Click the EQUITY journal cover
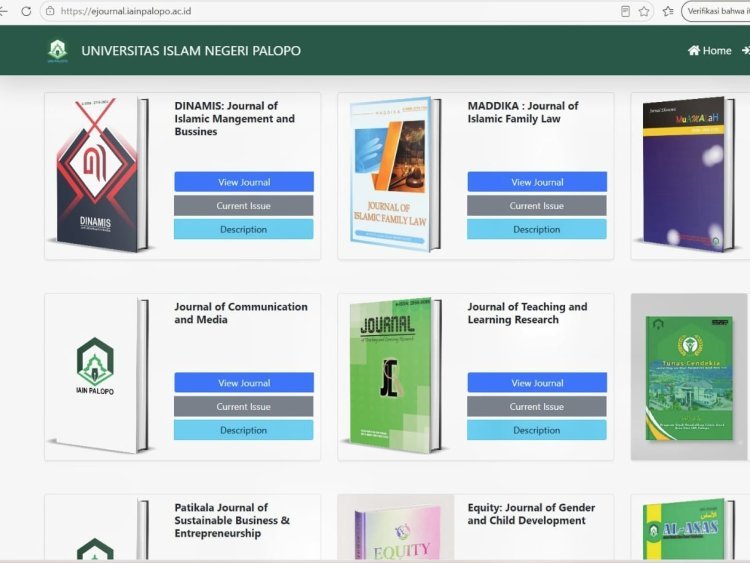Image resolution: width=750 pixels, height=563 pixels. point(397,531)
